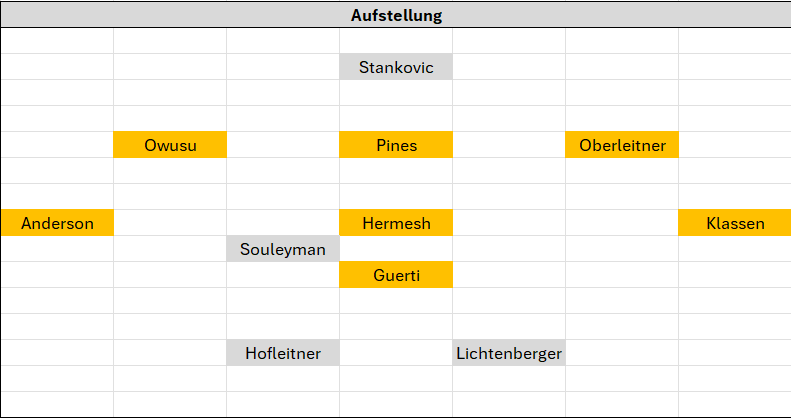Select empty cell directly above Anderson

click(x=57, y=197)
